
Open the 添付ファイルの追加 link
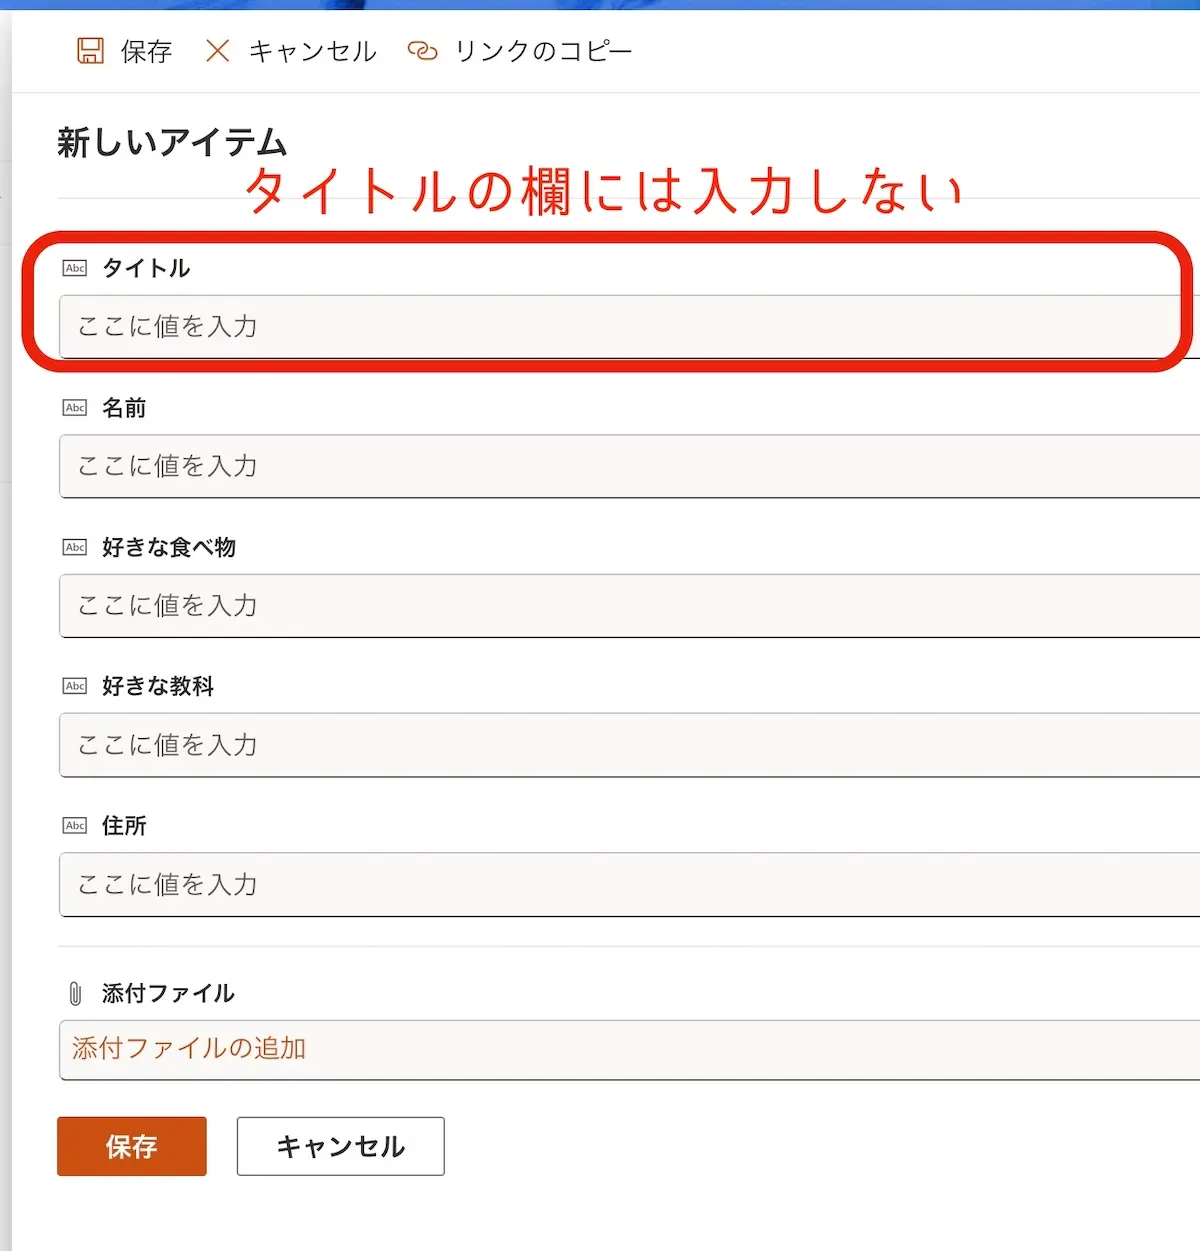(189, 1048)
